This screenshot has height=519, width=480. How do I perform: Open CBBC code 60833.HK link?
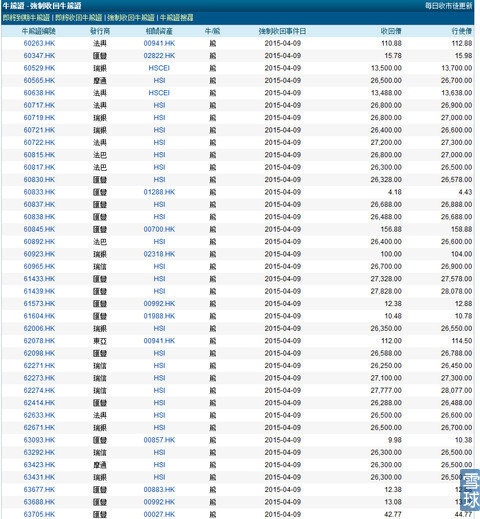[x=39, y=192]
